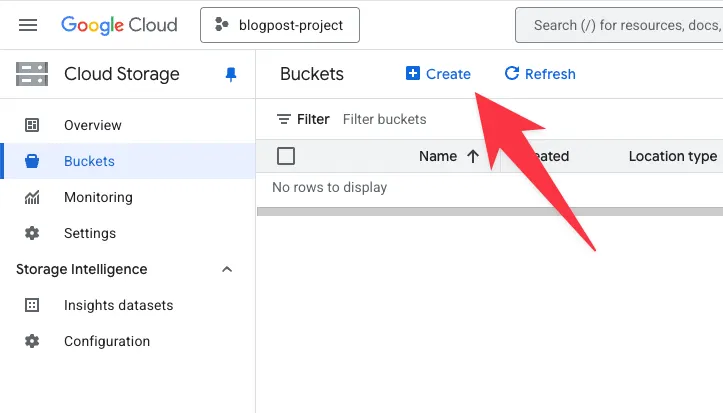Sort by Name using the arrow
Screen dimensions: 723x413
pos(473,156)
